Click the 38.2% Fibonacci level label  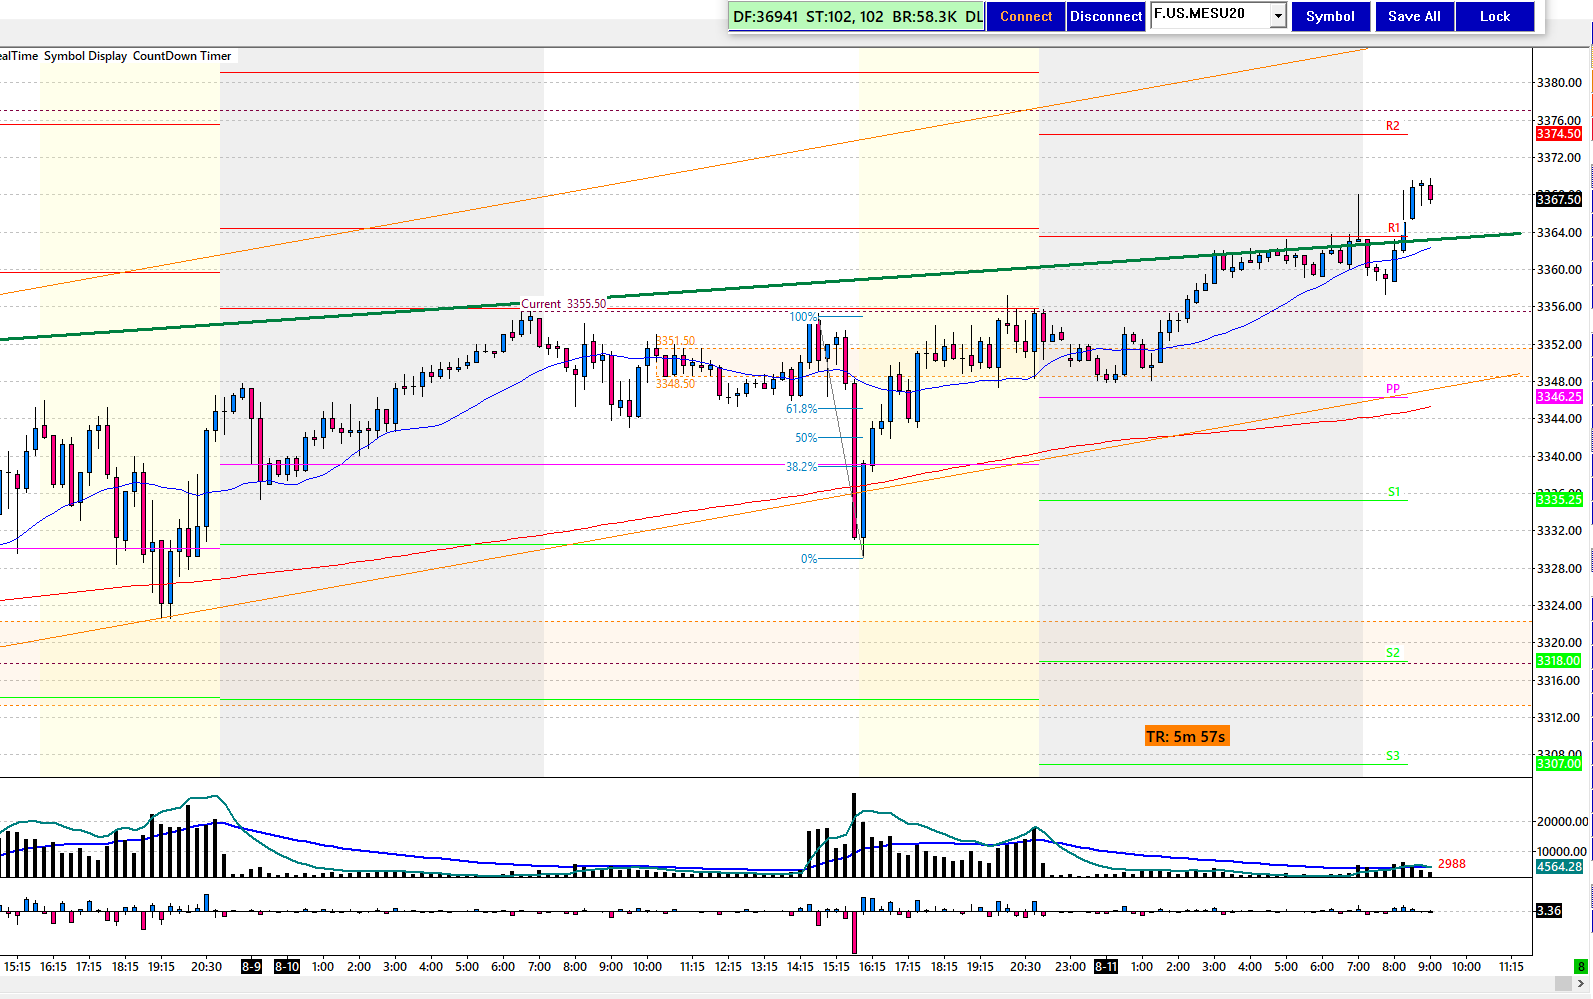802,467
